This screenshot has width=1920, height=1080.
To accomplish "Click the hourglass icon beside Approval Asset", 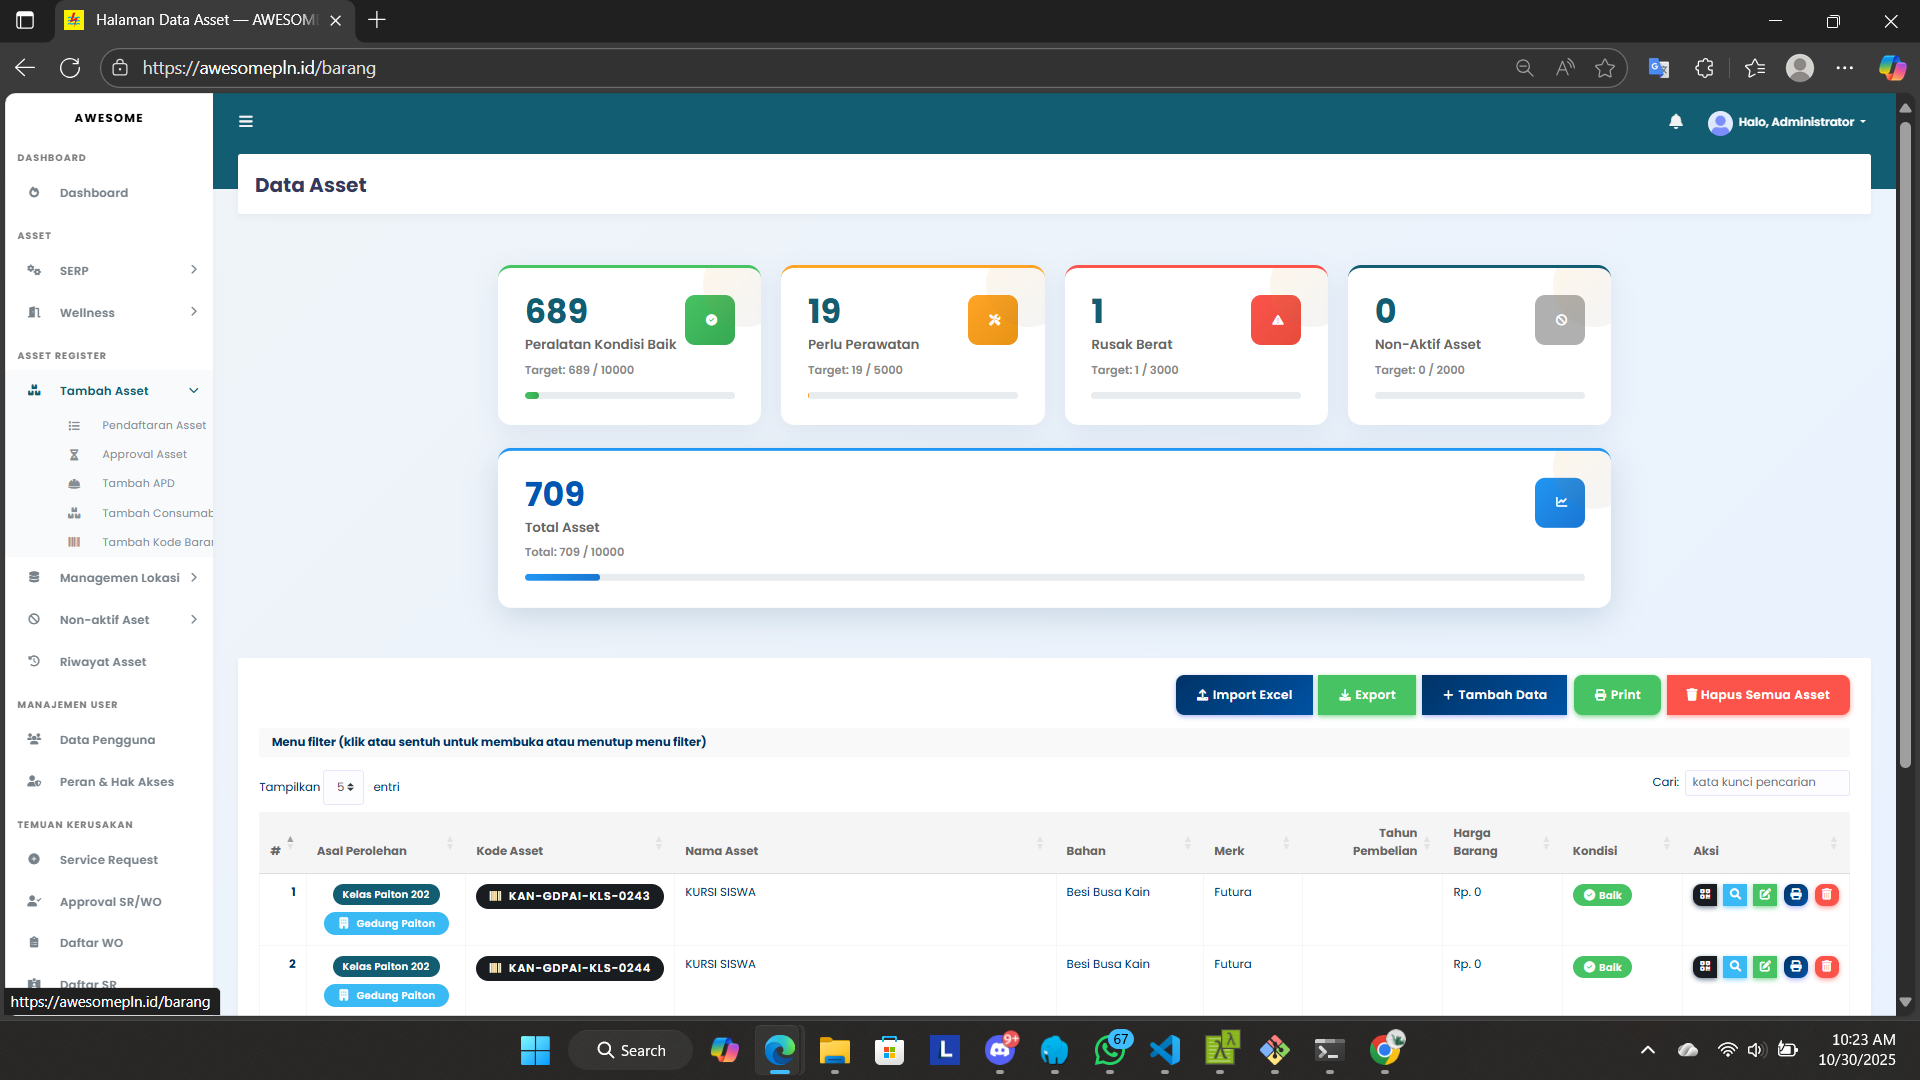I will point(74,454).
